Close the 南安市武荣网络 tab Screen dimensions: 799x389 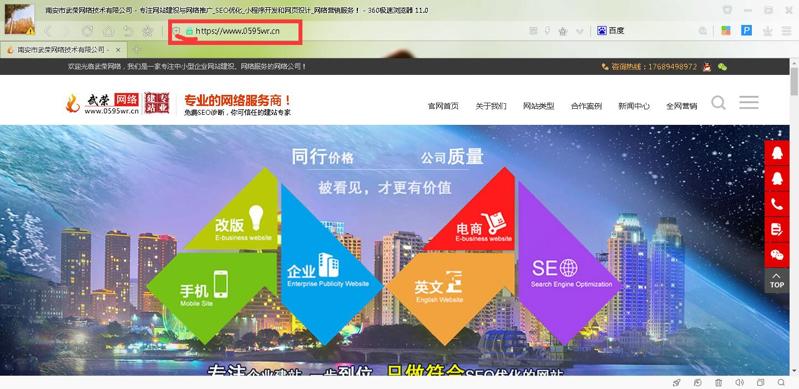118,50
